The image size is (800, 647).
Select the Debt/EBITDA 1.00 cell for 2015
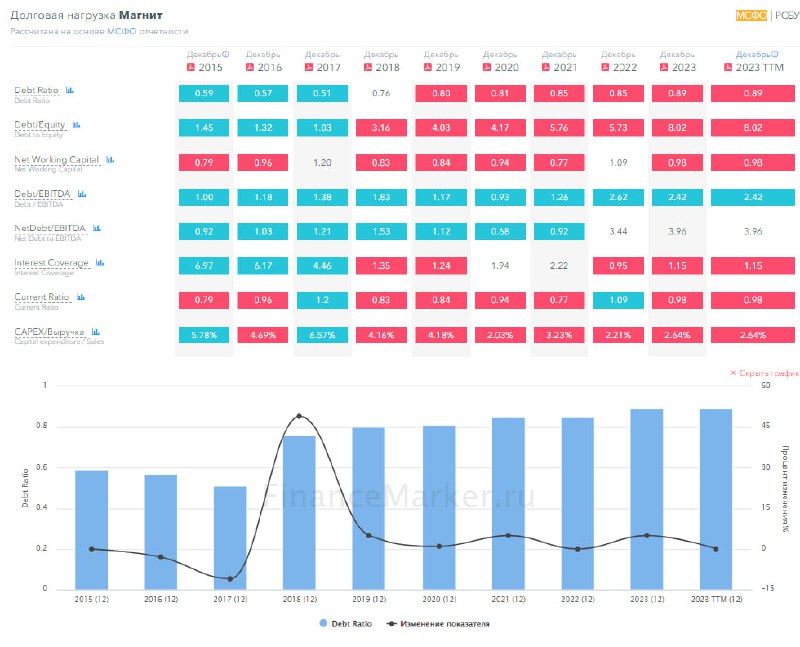click(x=204, y=197)
